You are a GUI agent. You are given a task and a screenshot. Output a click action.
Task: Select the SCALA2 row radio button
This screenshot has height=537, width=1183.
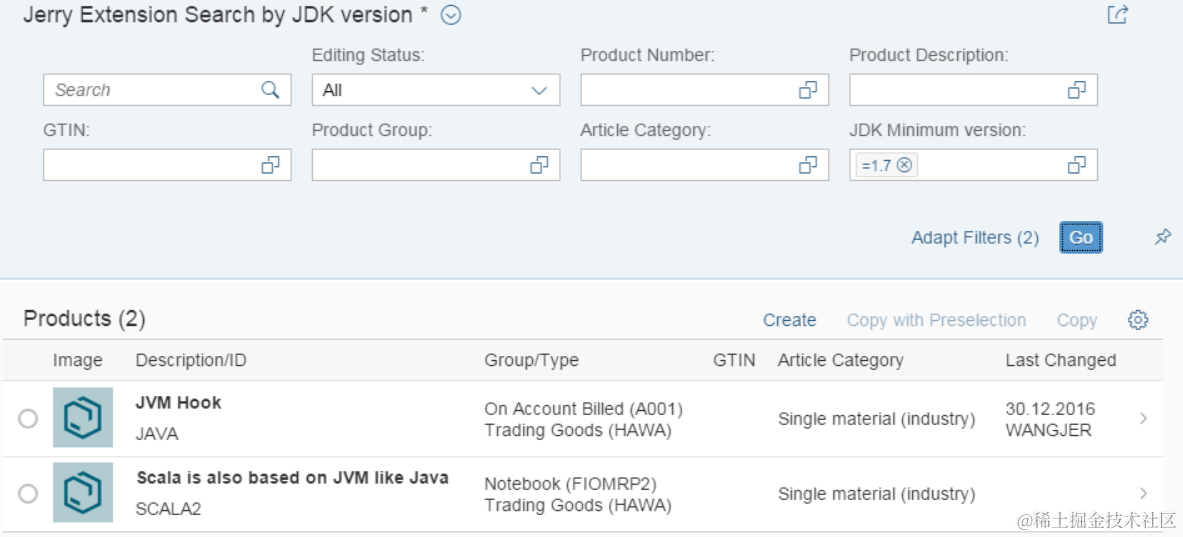[x=28, y=493]
